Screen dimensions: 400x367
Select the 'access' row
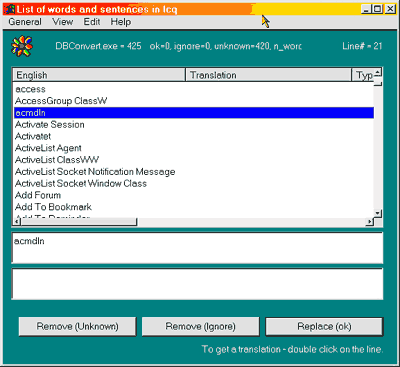point(194,89)
